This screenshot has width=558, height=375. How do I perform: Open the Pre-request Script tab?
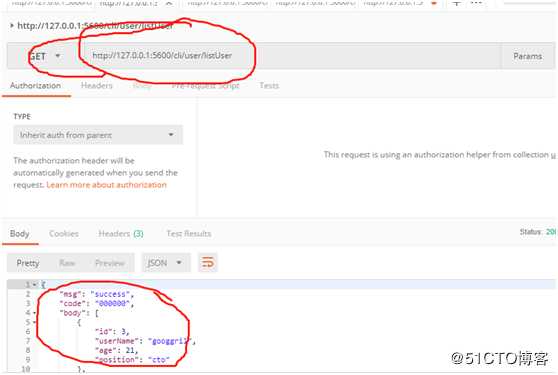(205, 86)
